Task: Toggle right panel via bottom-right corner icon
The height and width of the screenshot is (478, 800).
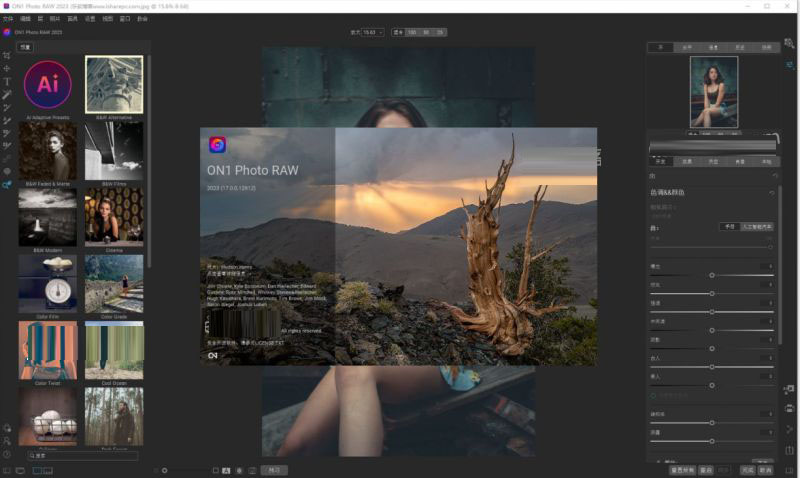Action: click(791, 470)
